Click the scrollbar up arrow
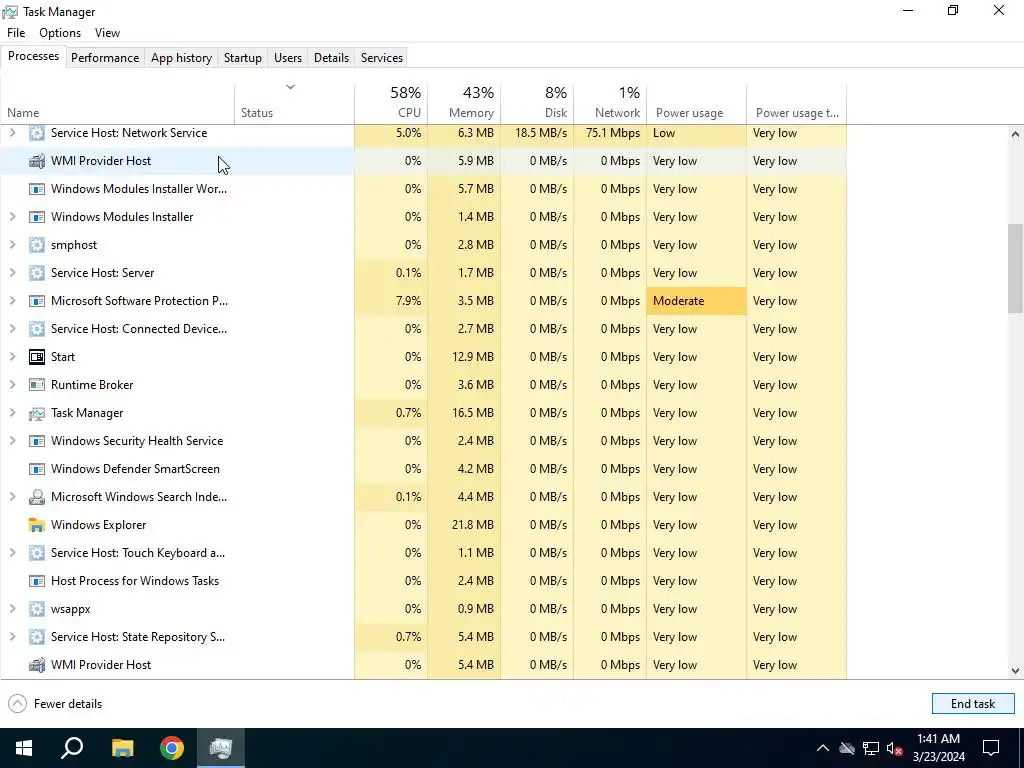The width and height of the screenshot is (1024, 768). [x=1015, y=134]
